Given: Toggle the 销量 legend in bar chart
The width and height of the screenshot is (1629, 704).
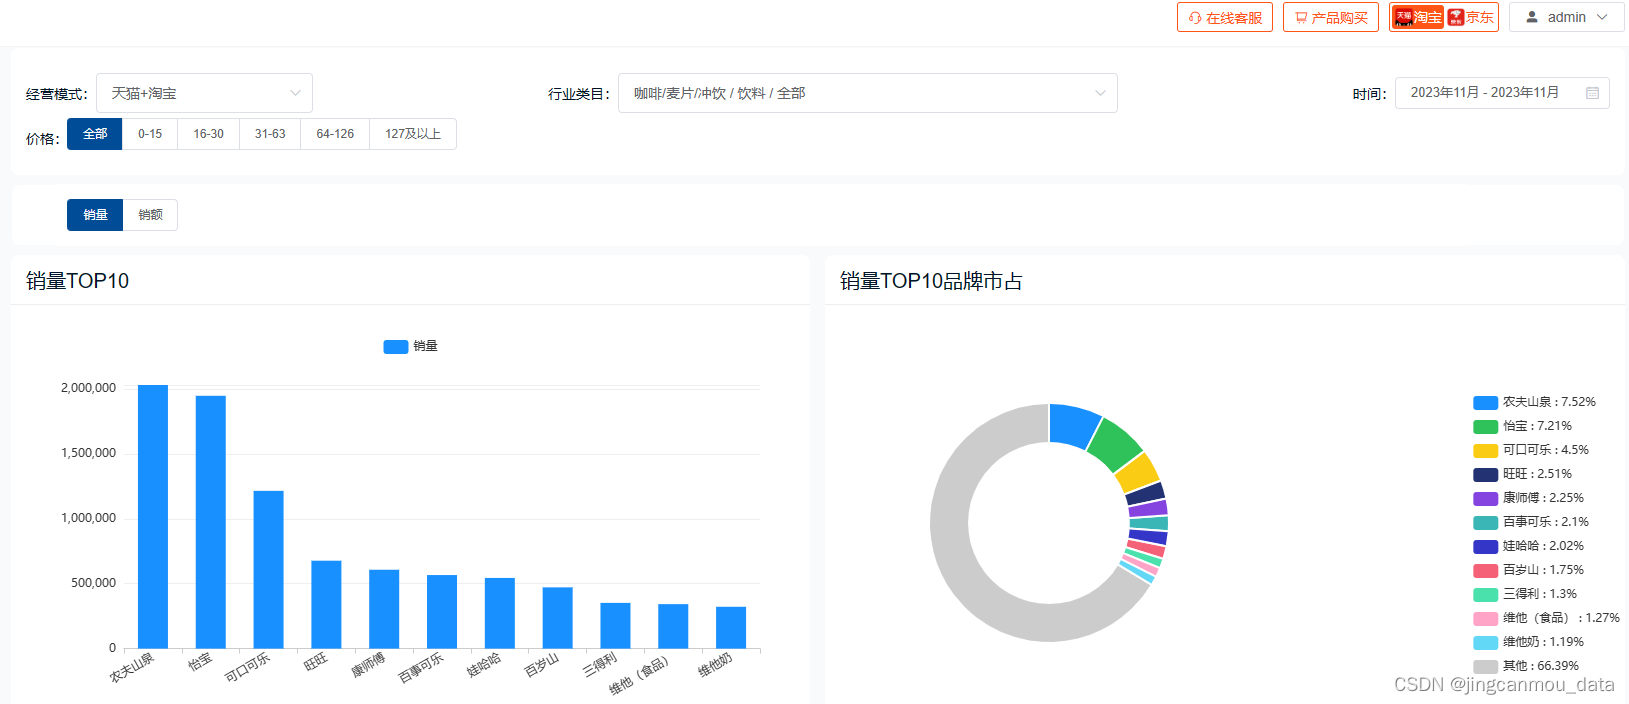Looking at the screenshot, I should point(411,346).
